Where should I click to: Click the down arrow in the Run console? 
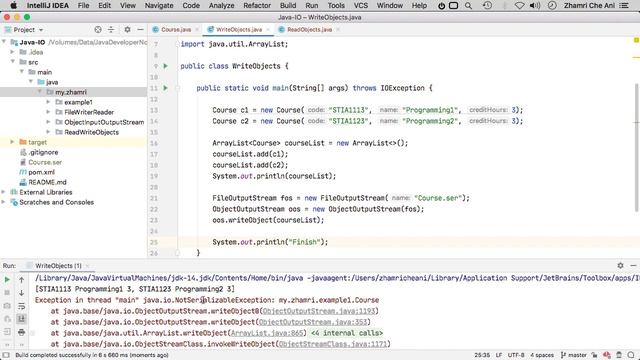[22, 293]
